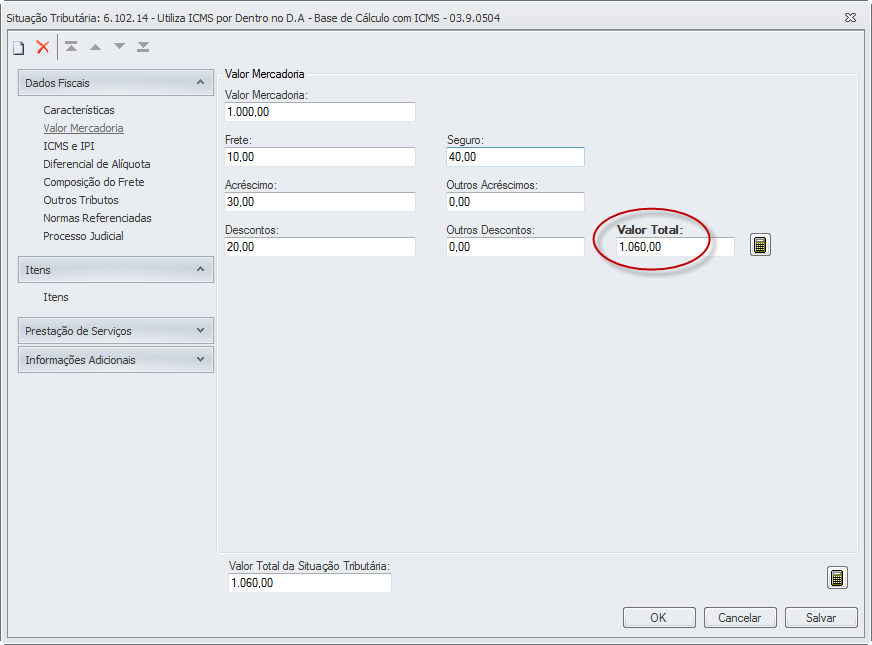The width and height of the screenshot is (872, 645).
Task: Open Outros Tributos from the sidebar
Action: pos(80,200)
